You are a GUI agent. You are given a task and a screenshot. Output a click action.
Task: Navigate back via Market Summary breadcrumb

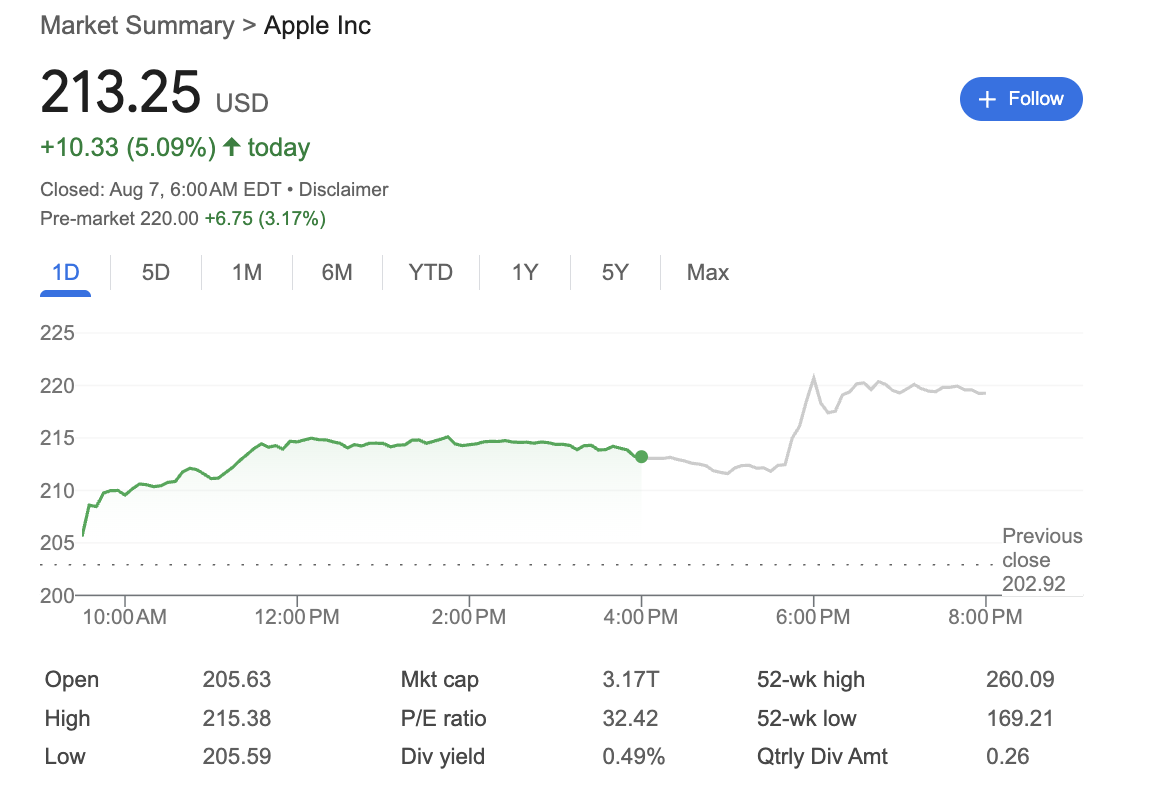(x=138, y=26)
